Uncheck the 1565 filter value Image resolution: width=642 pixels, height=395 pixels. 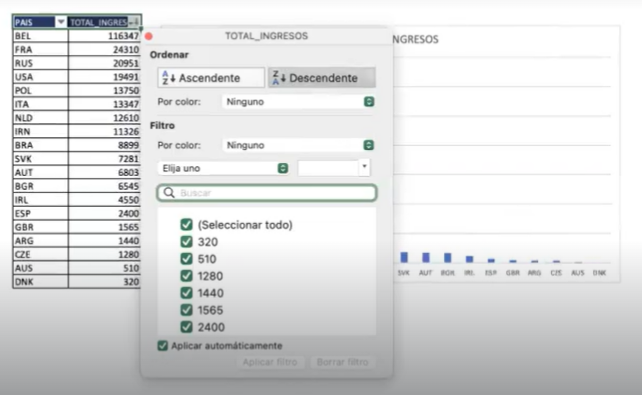[186, 310]
